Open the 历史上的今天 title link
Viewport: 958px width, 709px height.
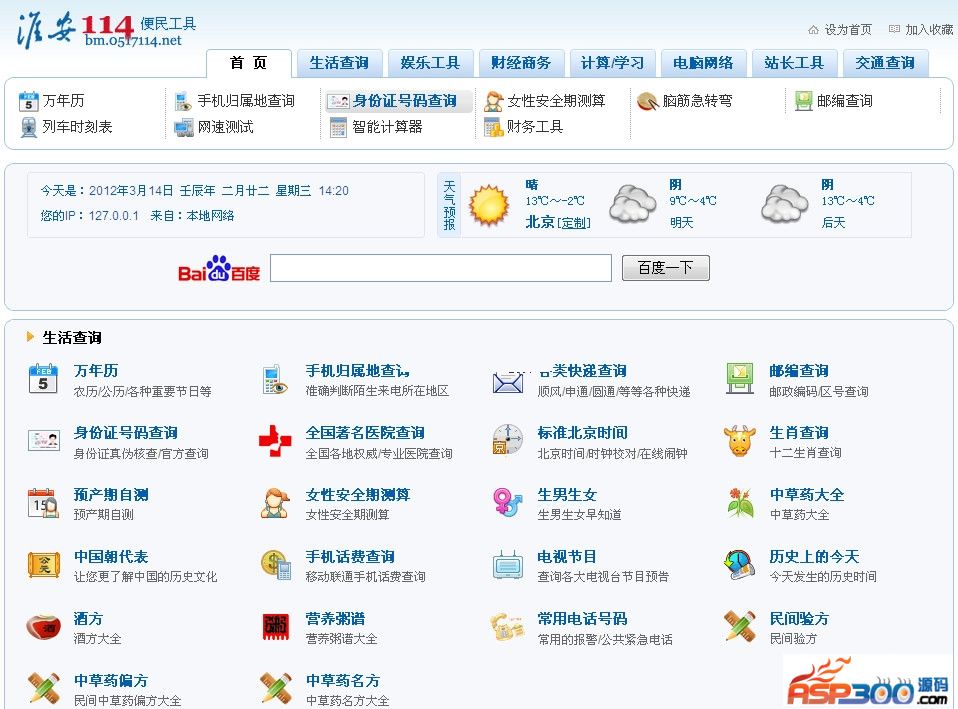(814, 557)
